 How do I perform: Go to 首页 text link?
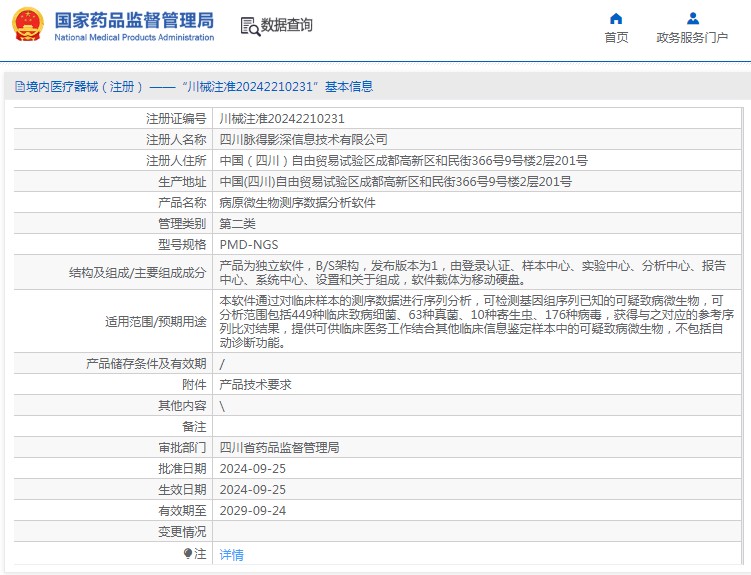pyautogui.click(x=616, y=37)
